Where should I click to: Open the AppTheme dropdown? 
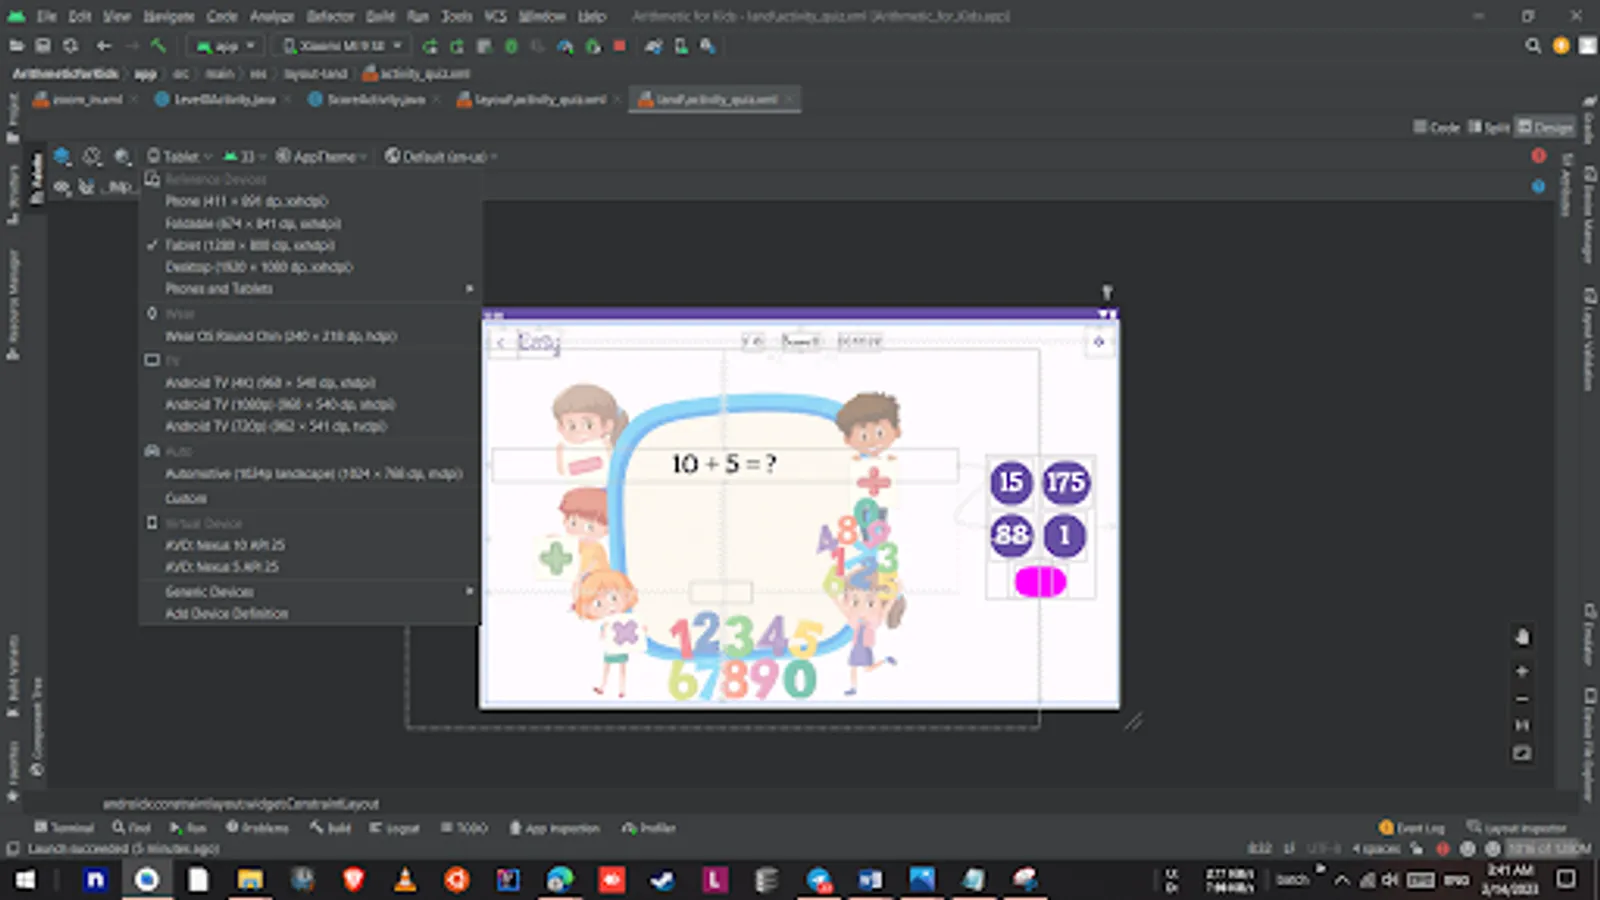[x=322, y=157]
